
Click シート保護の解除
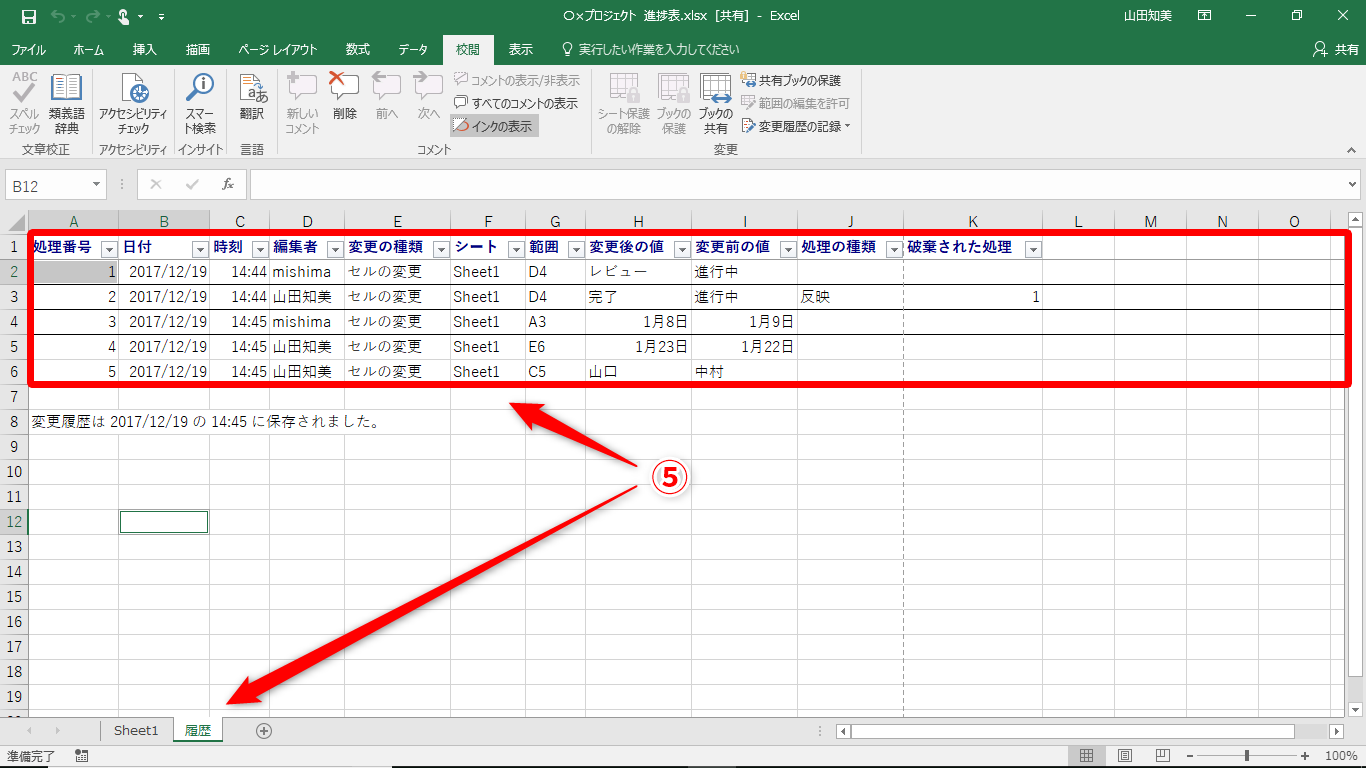pos(624,104)
